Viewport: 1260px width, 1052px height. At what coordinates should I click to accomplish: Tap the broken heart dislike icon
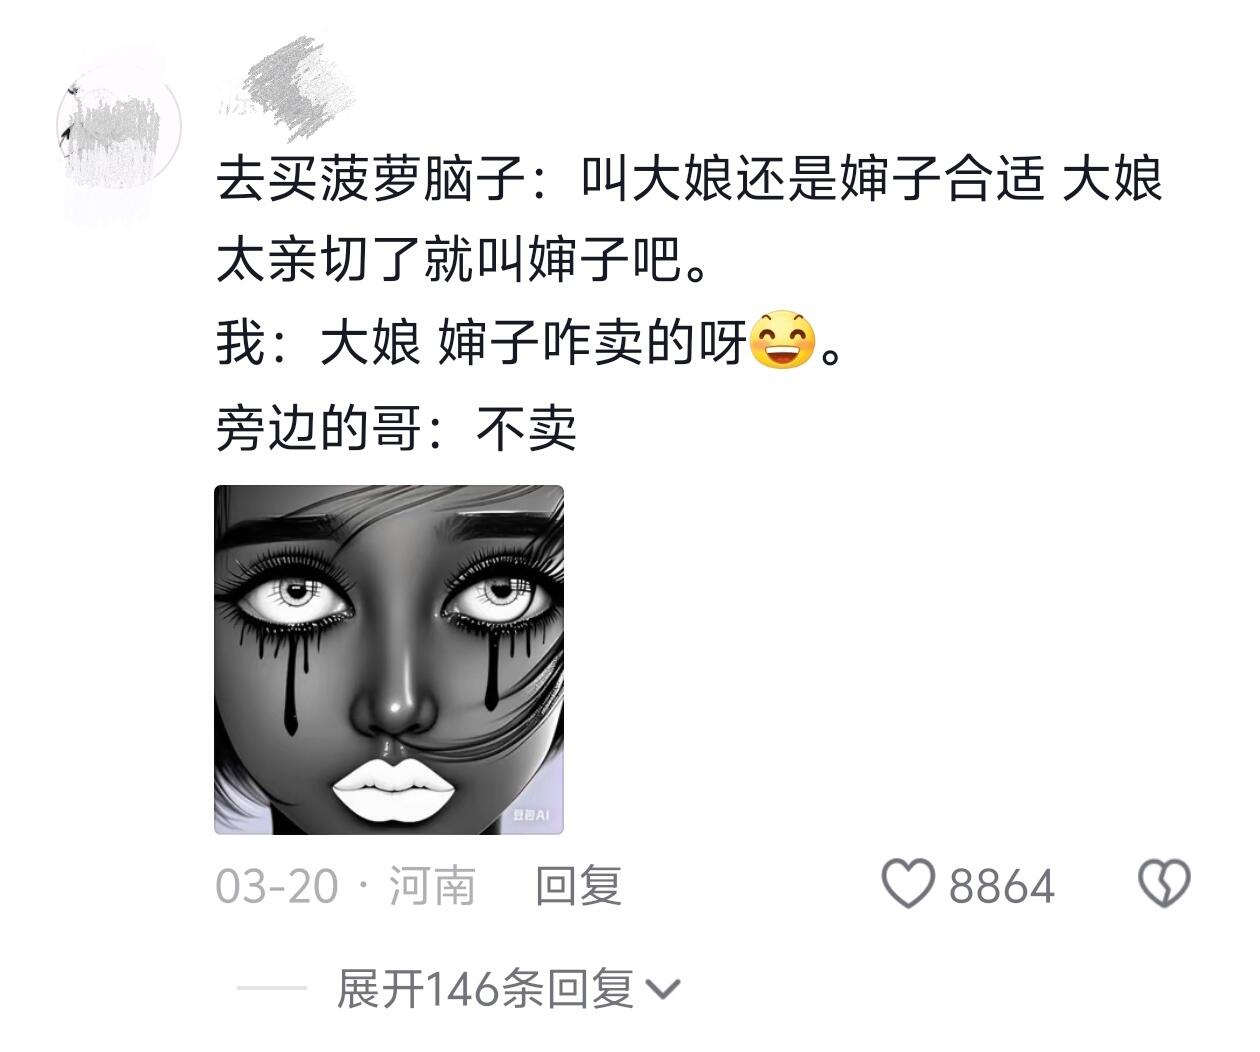[x=1165, y=884]
